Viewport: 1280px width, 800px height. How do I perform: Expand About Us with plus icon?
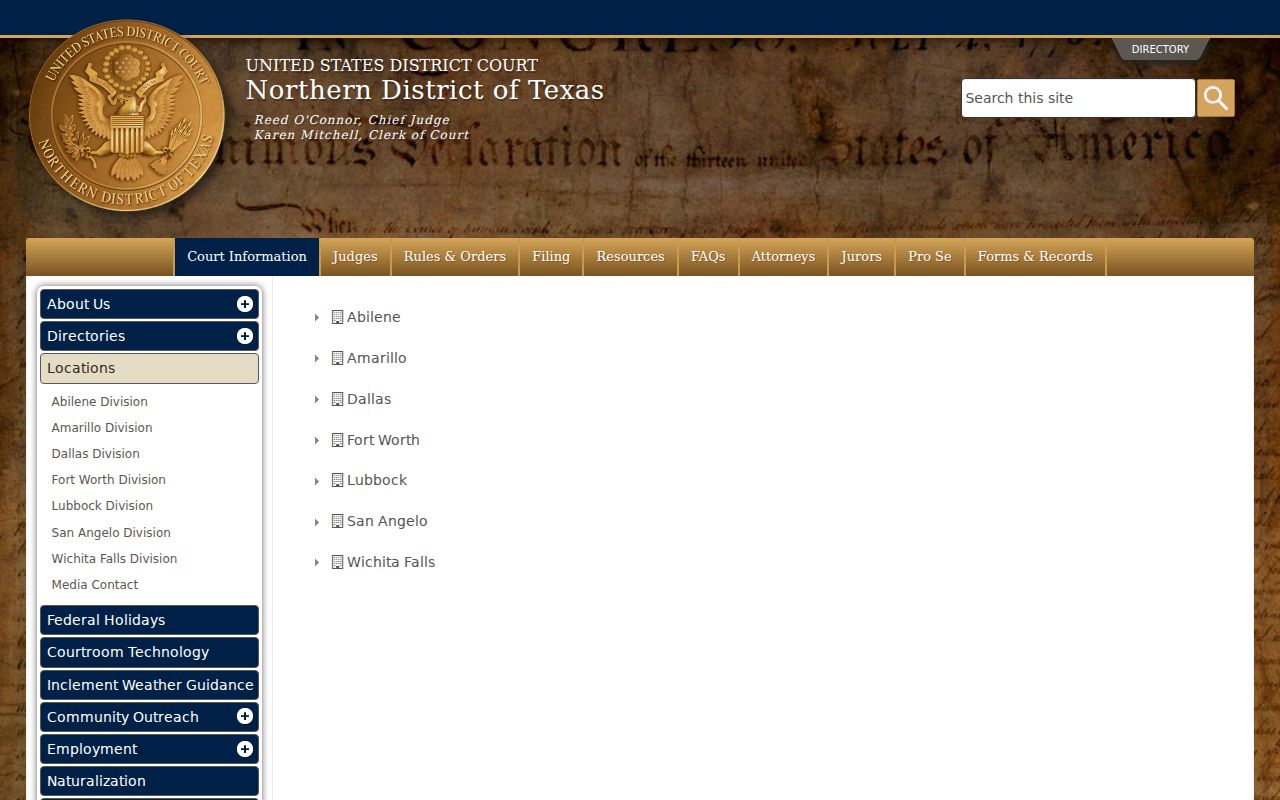click(x=244, y=304)
